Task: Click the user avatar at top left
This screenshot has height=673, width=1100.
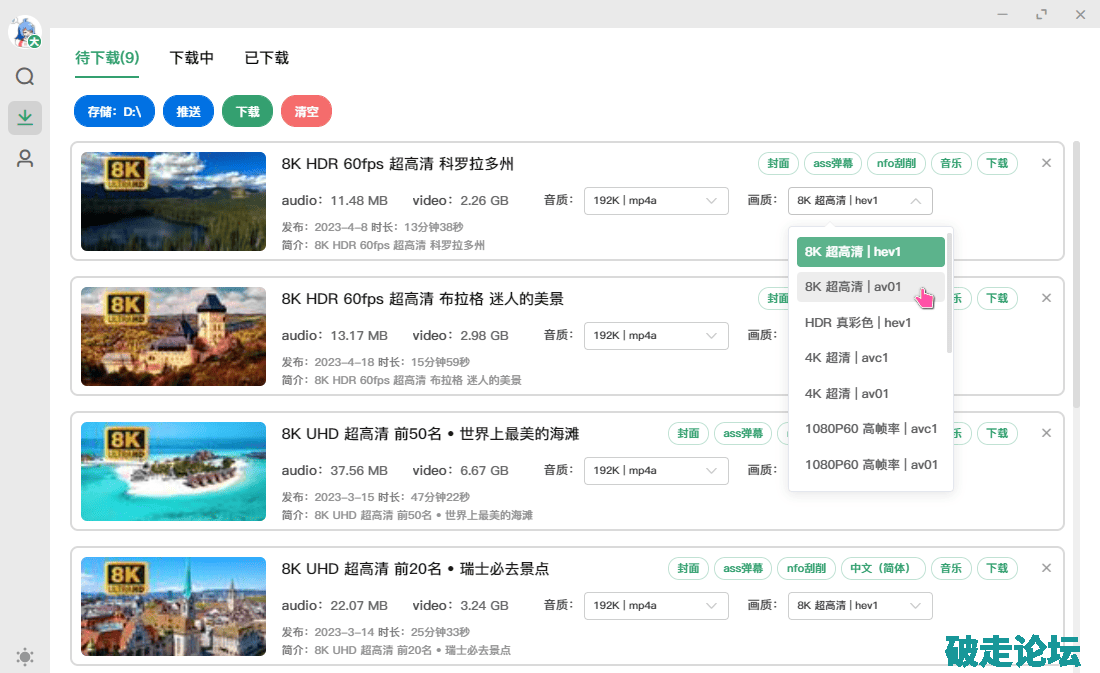Action: click(x=24, y=32)
